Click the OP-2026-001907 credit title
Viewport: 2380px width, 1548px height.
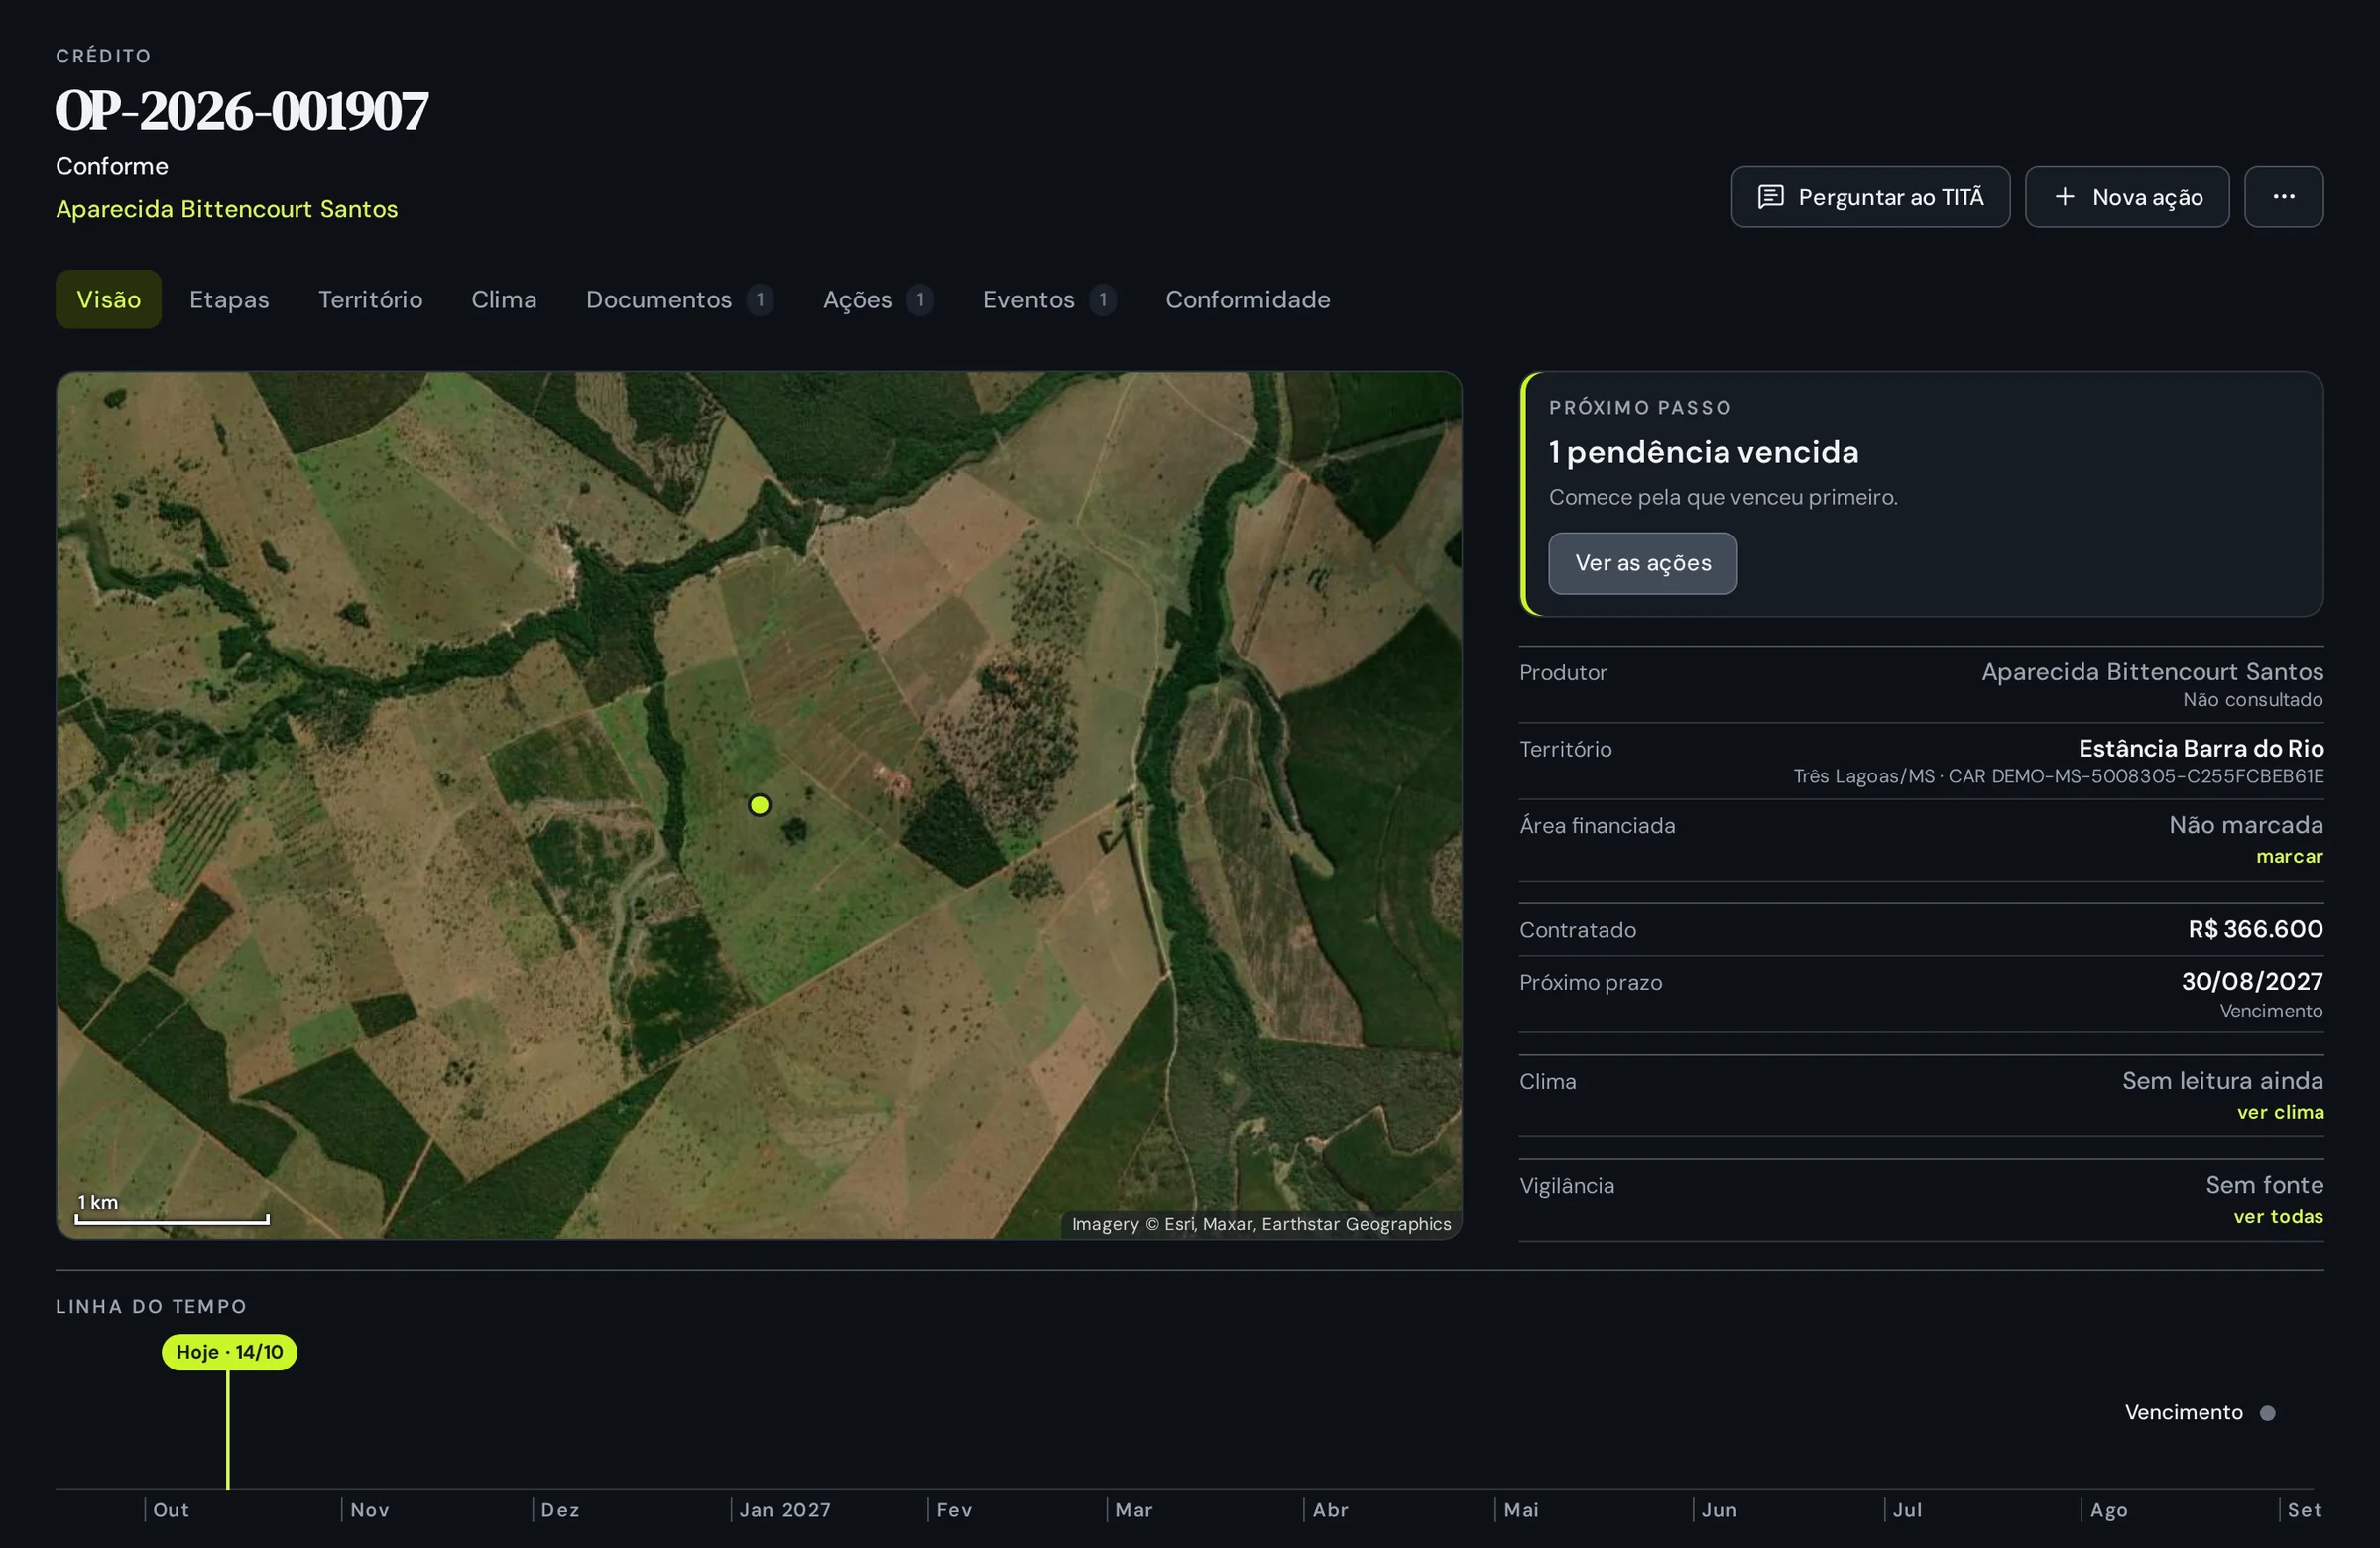tap(242, 110)
